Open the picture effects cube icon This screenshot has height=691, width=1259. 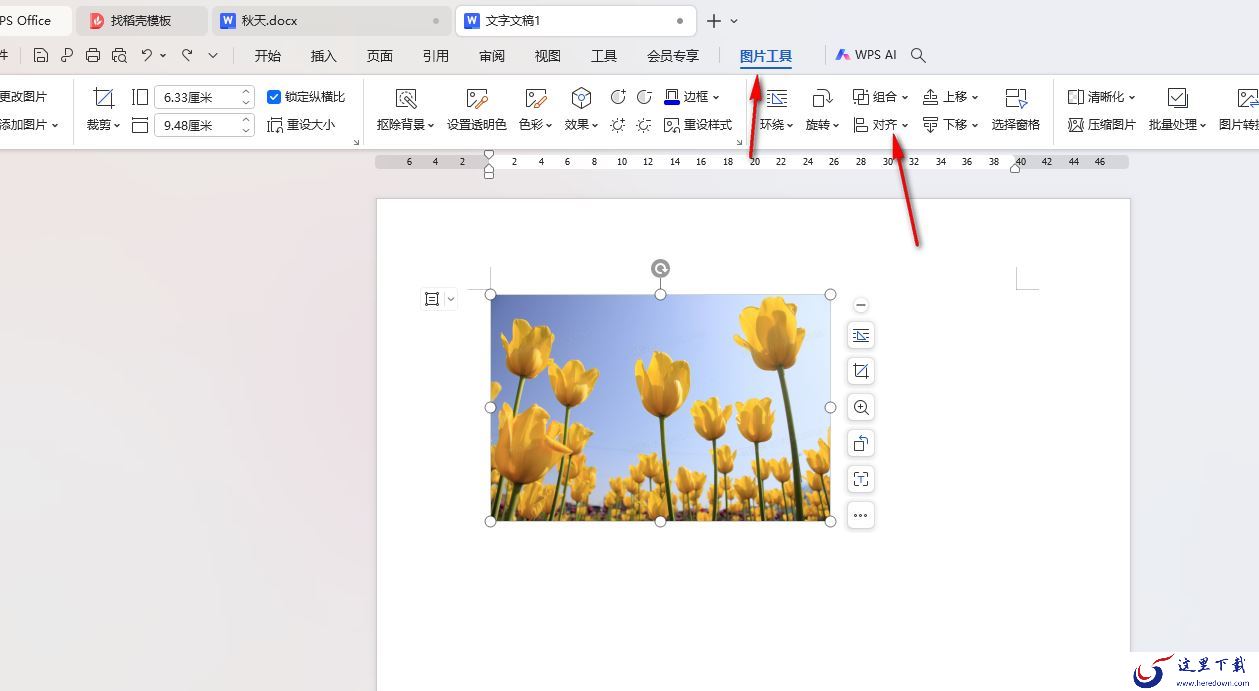pos(581,97)
